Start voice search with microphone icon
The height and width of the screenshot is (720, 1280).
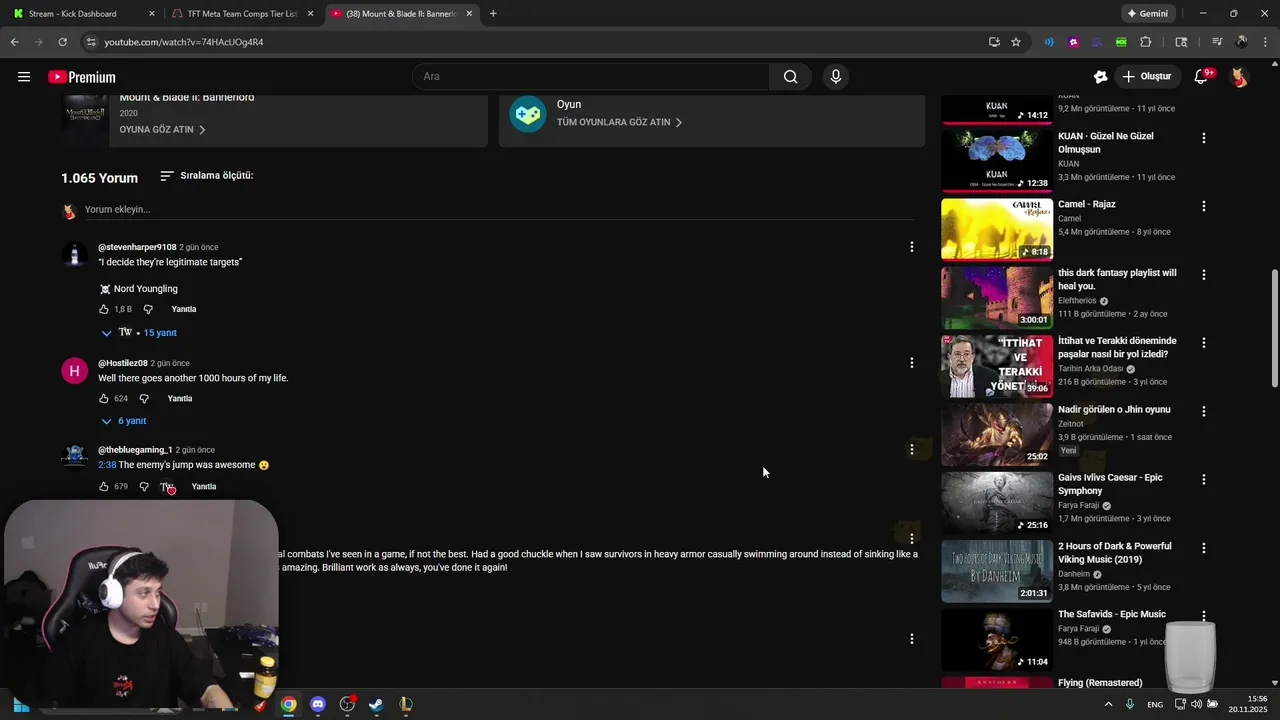click(836, 77)
